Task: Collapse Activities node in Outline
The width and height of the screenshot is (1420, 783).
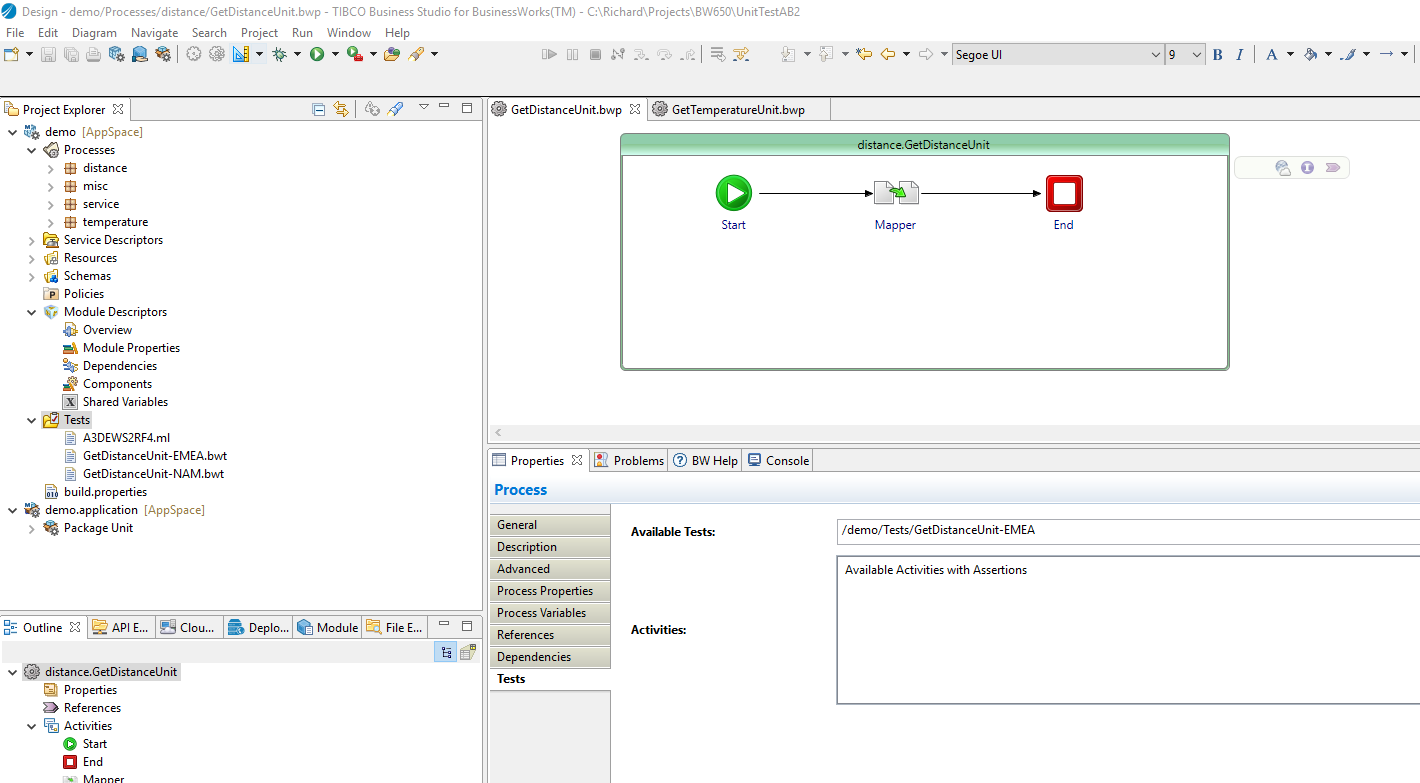Action: point(32,726)
